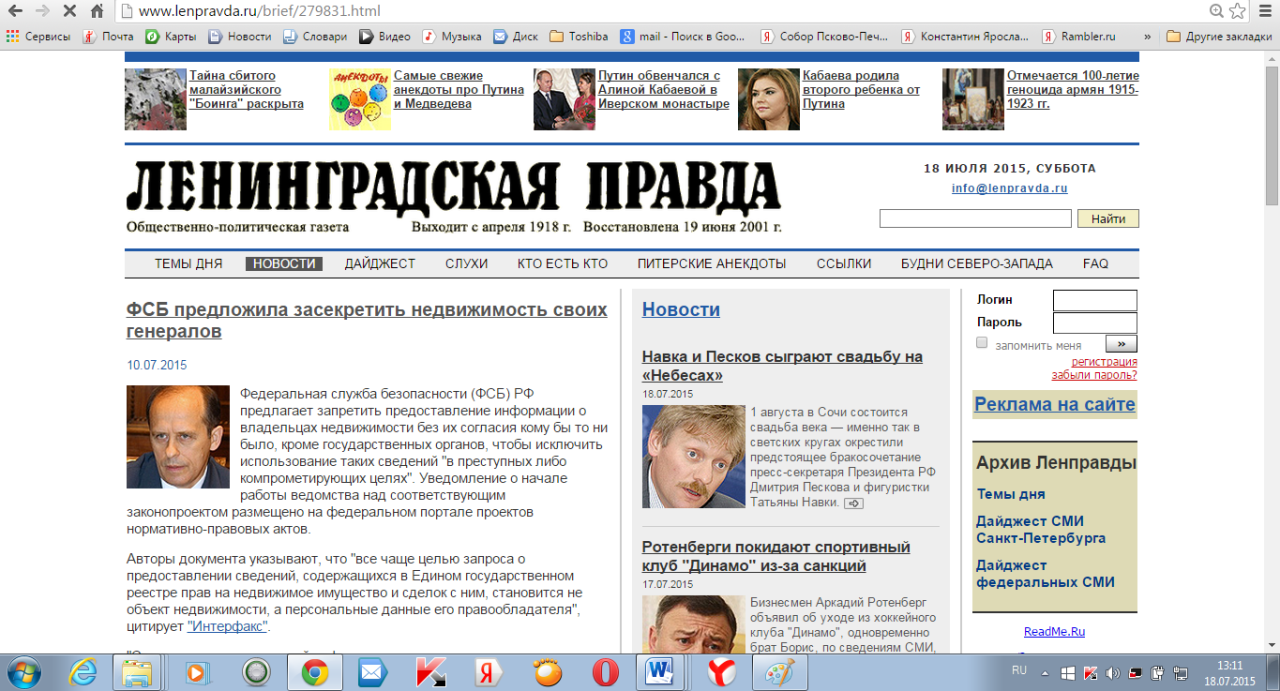Click the browser forward arrow
Image resolution: width=1280 pixels, height=691 pixels.
42,11
